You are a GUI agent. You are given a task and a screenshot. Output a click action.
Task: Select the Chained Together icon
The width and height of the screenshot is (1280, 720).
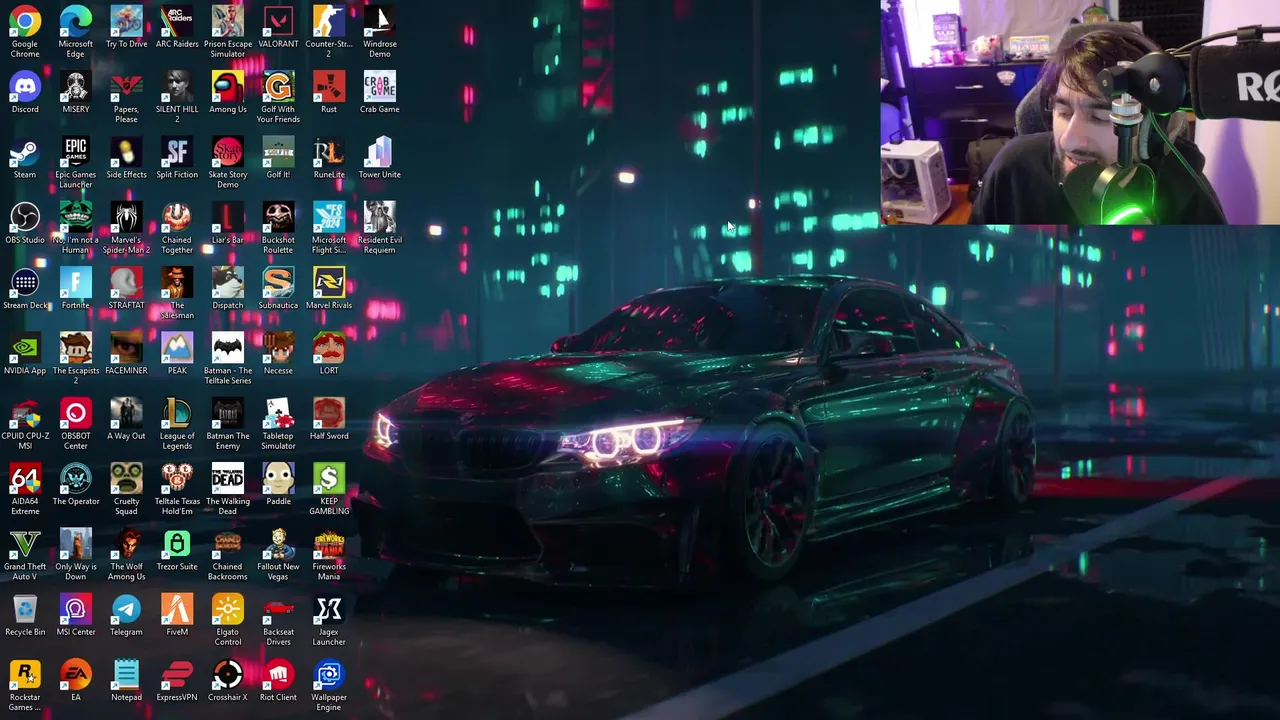(x=177, y=217)
